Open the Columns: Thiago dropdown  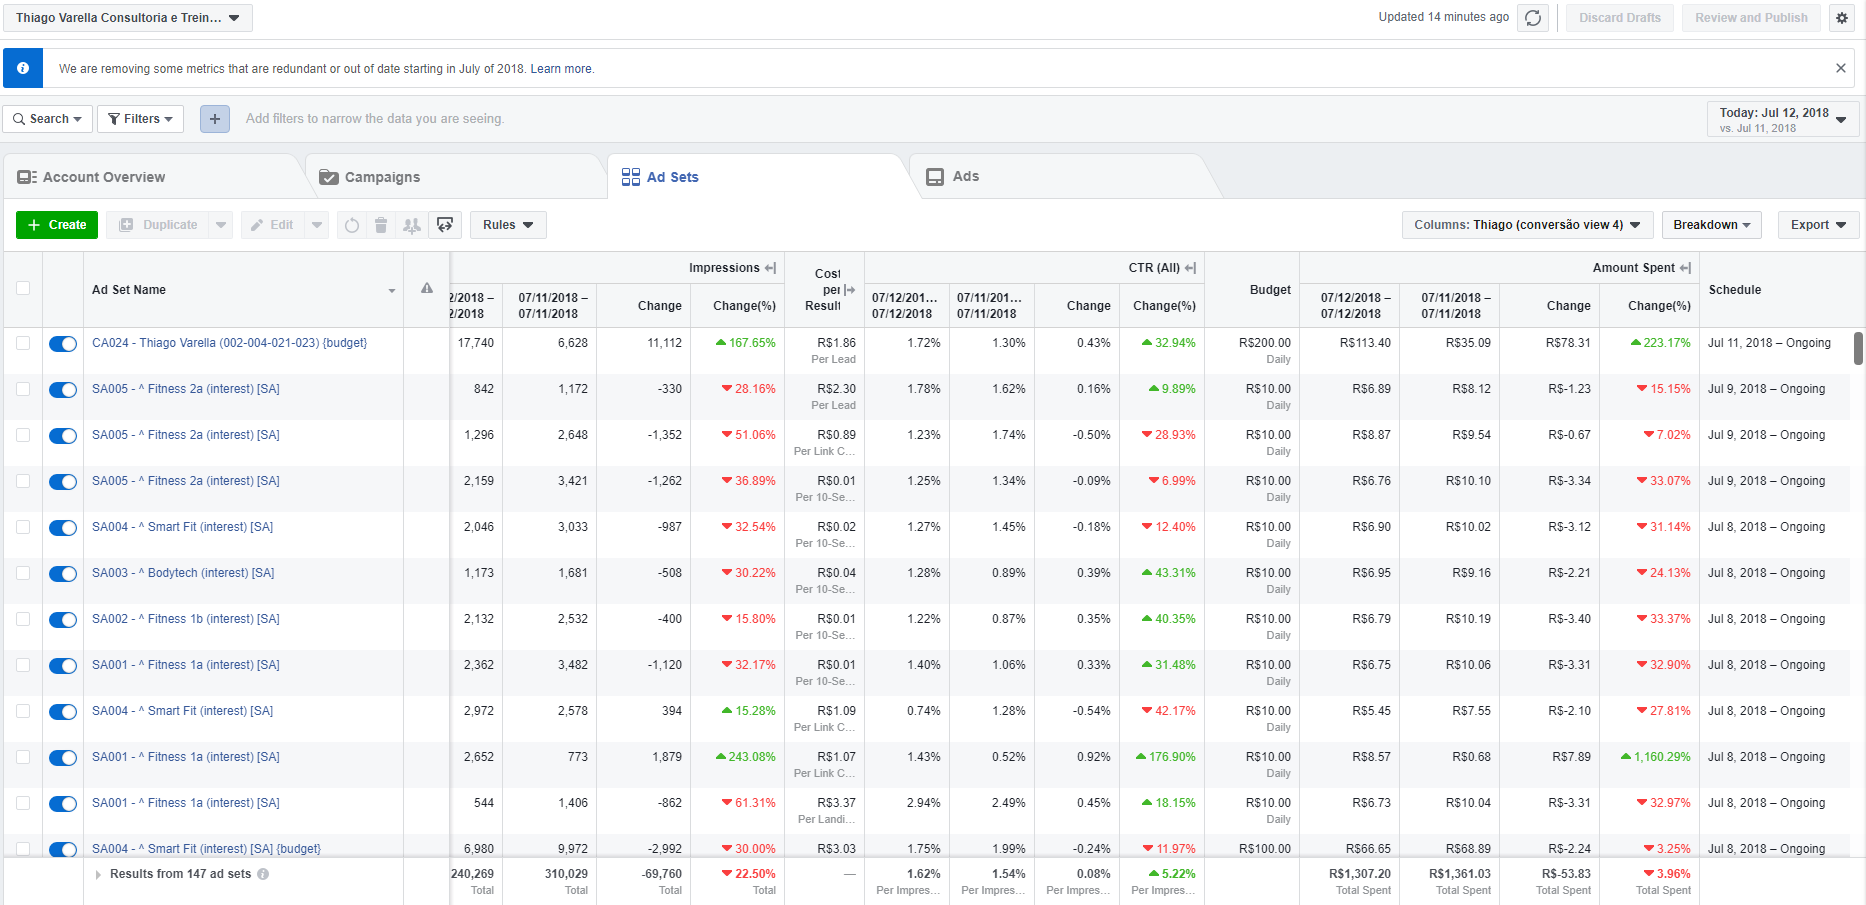1526,225
